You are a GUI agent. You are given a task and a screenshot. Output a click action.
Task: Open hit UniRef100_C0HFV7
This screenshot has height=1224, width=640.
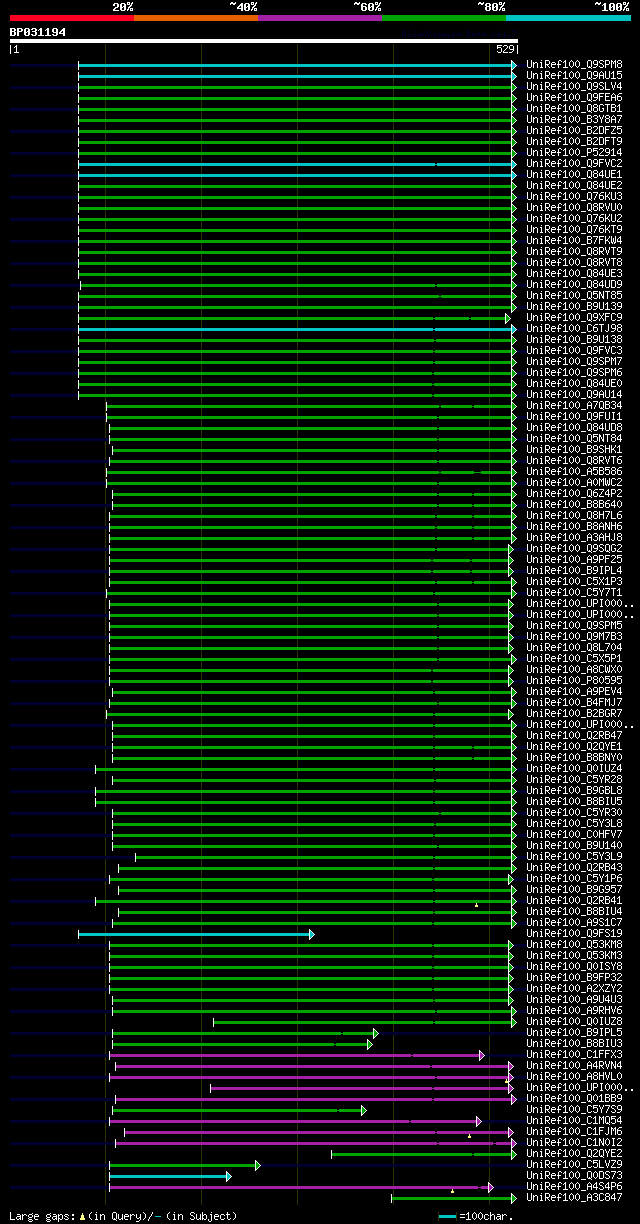[x=574, y=834]
